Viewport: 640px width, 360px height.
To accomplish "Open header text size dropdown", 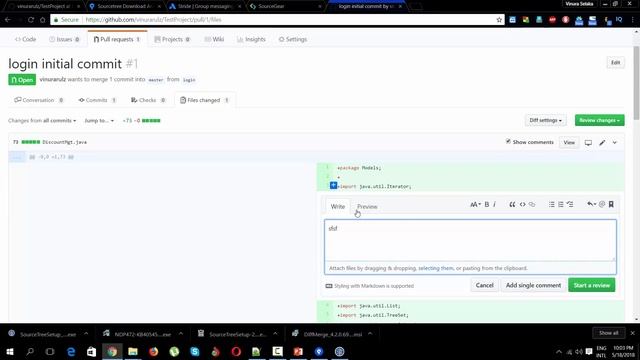I will 475,204.
